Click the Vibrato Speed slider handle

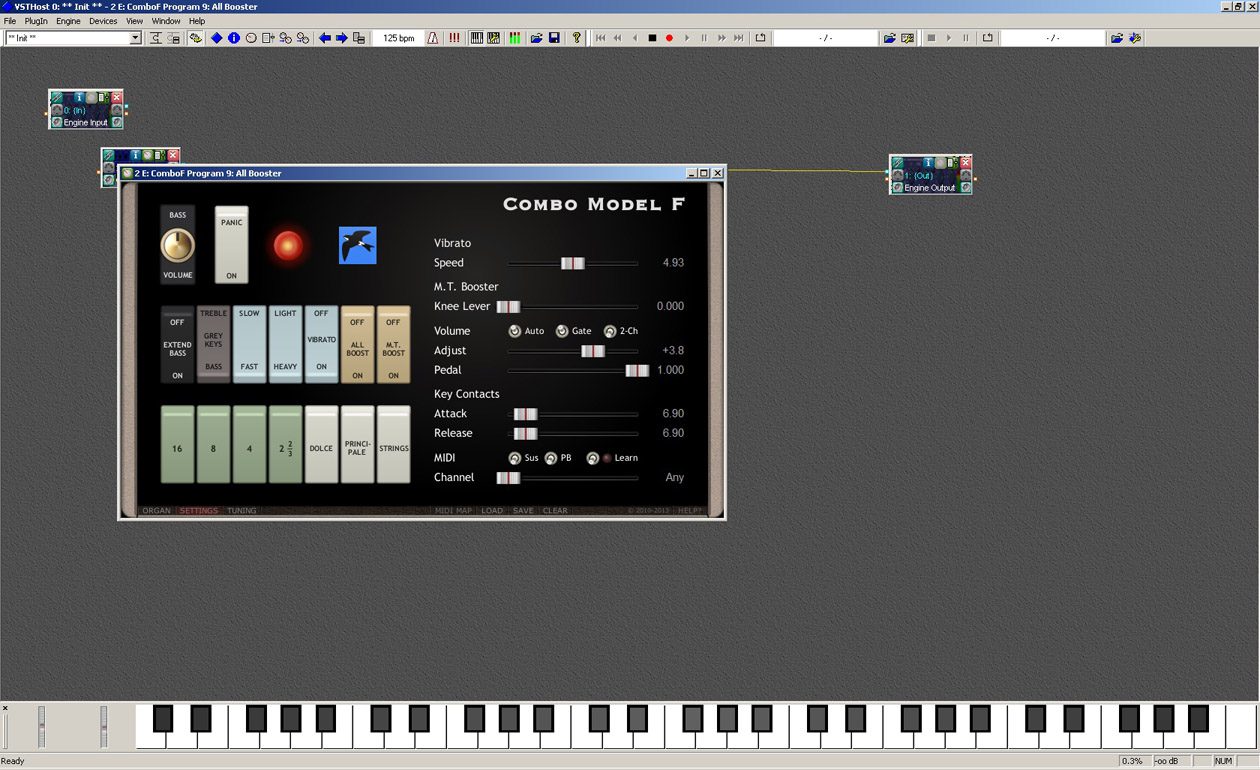(573, 263)
